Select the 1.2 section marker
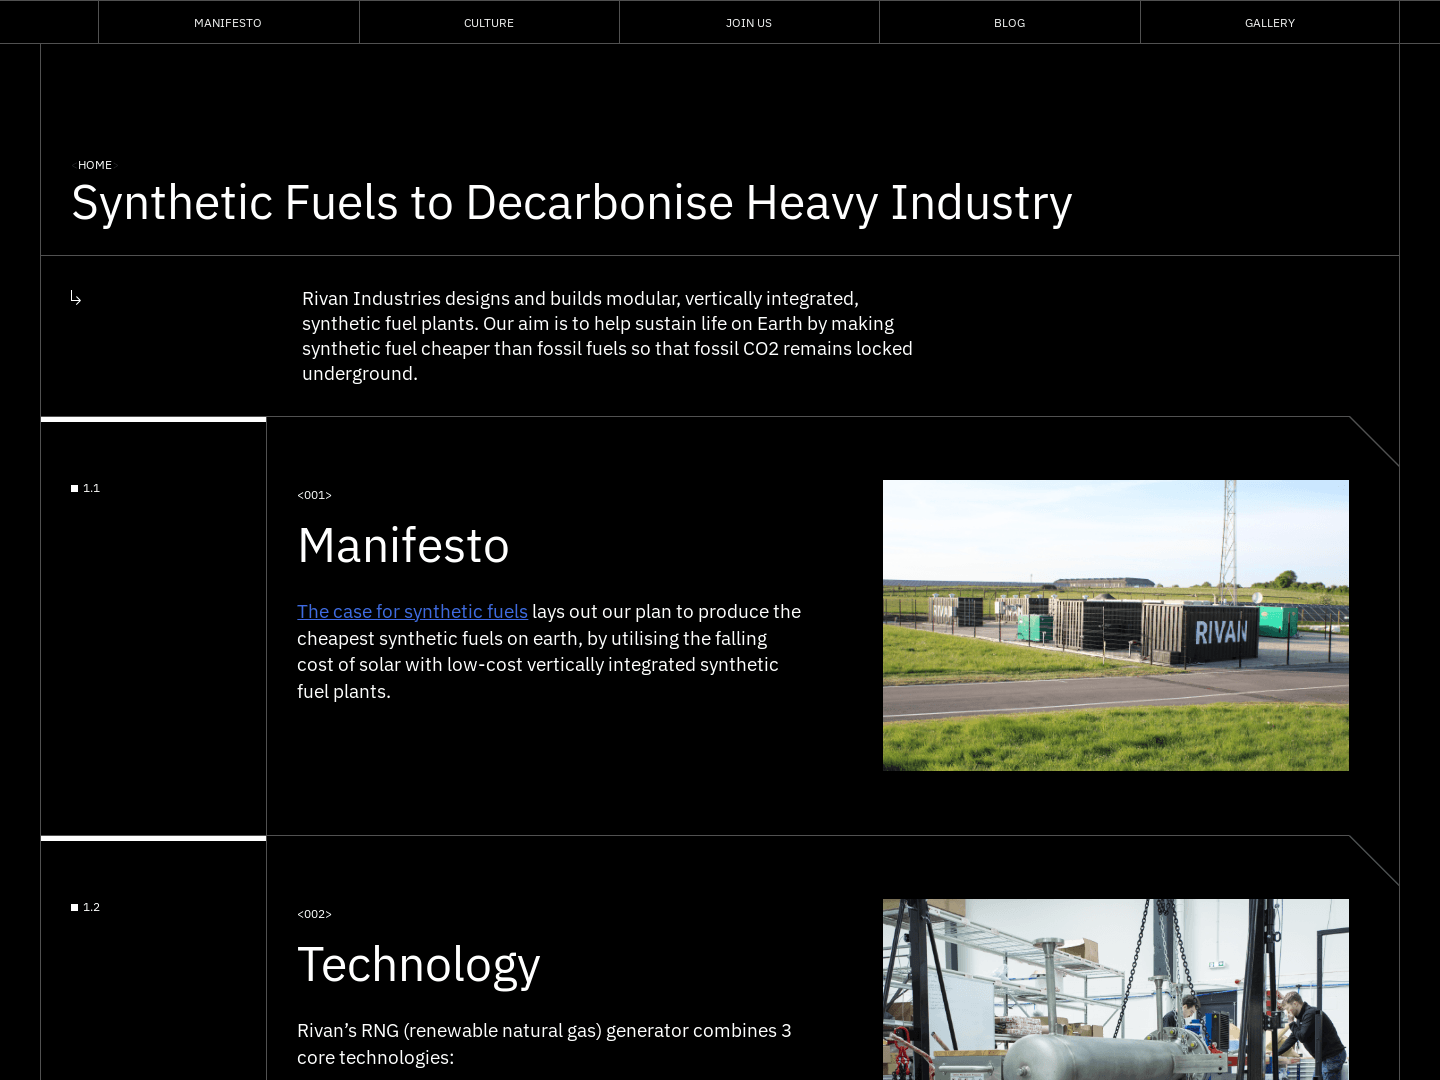The image size is (1440, 1080). (85, 907)
